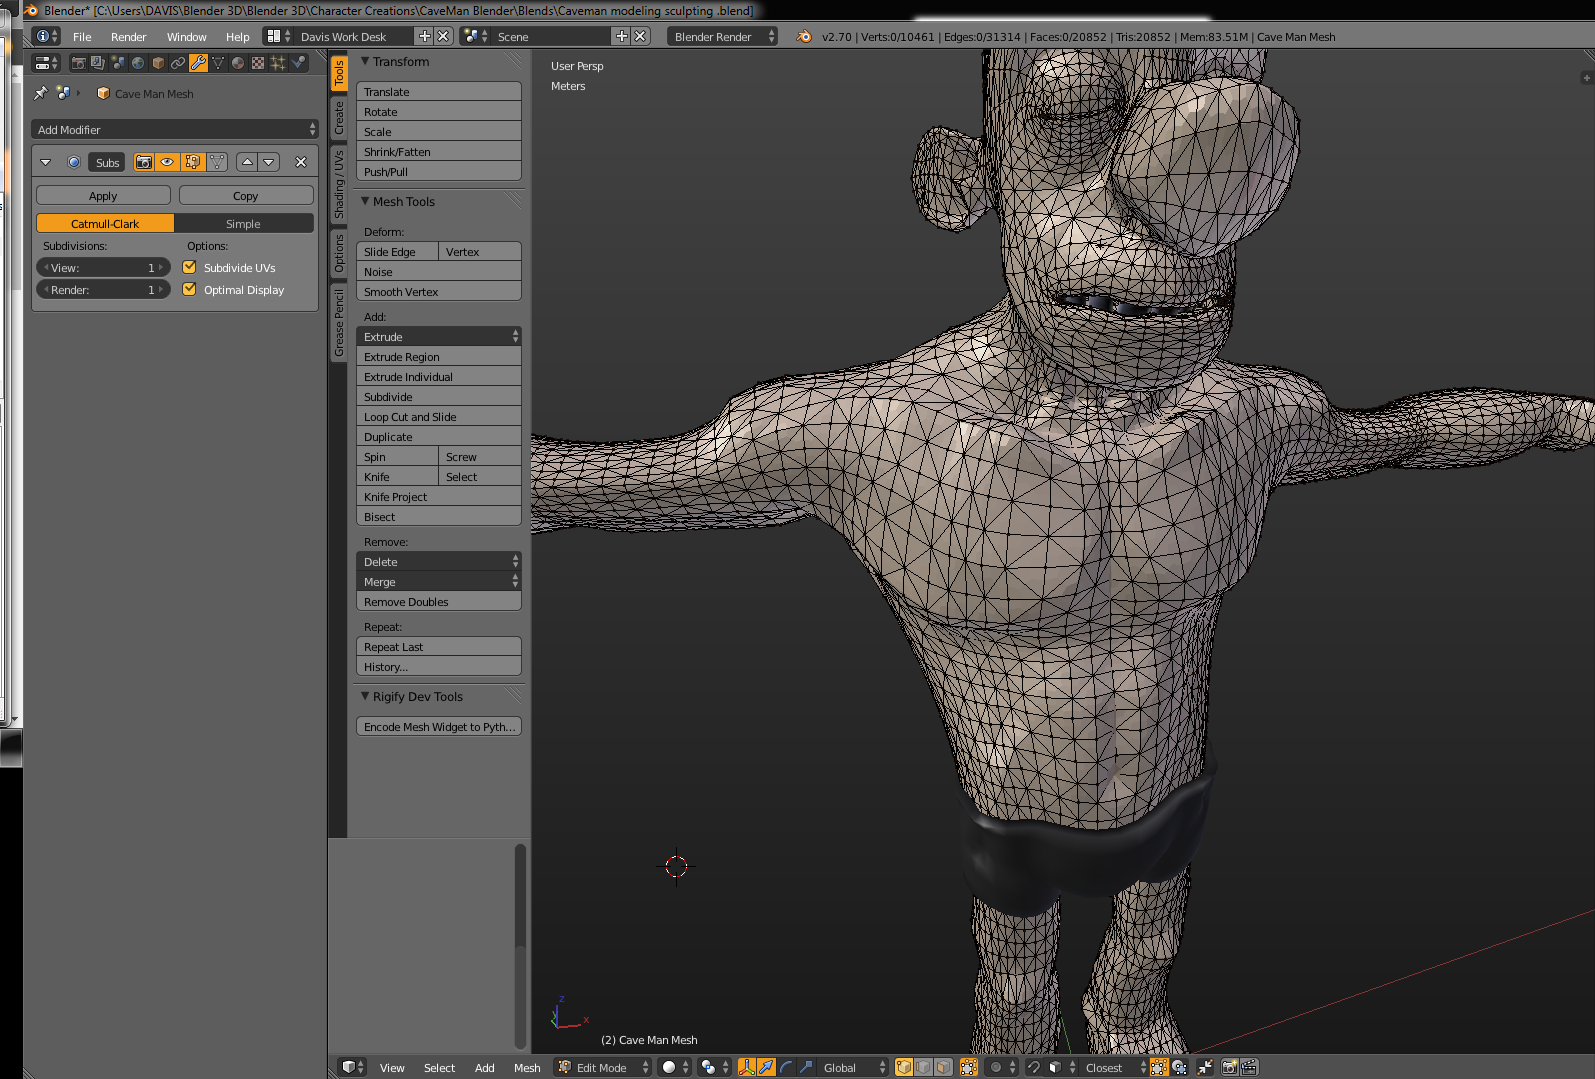Render OpenGL still image from viewport
This screenshot has width=1595, height=1079.
coord(1230,1067)
